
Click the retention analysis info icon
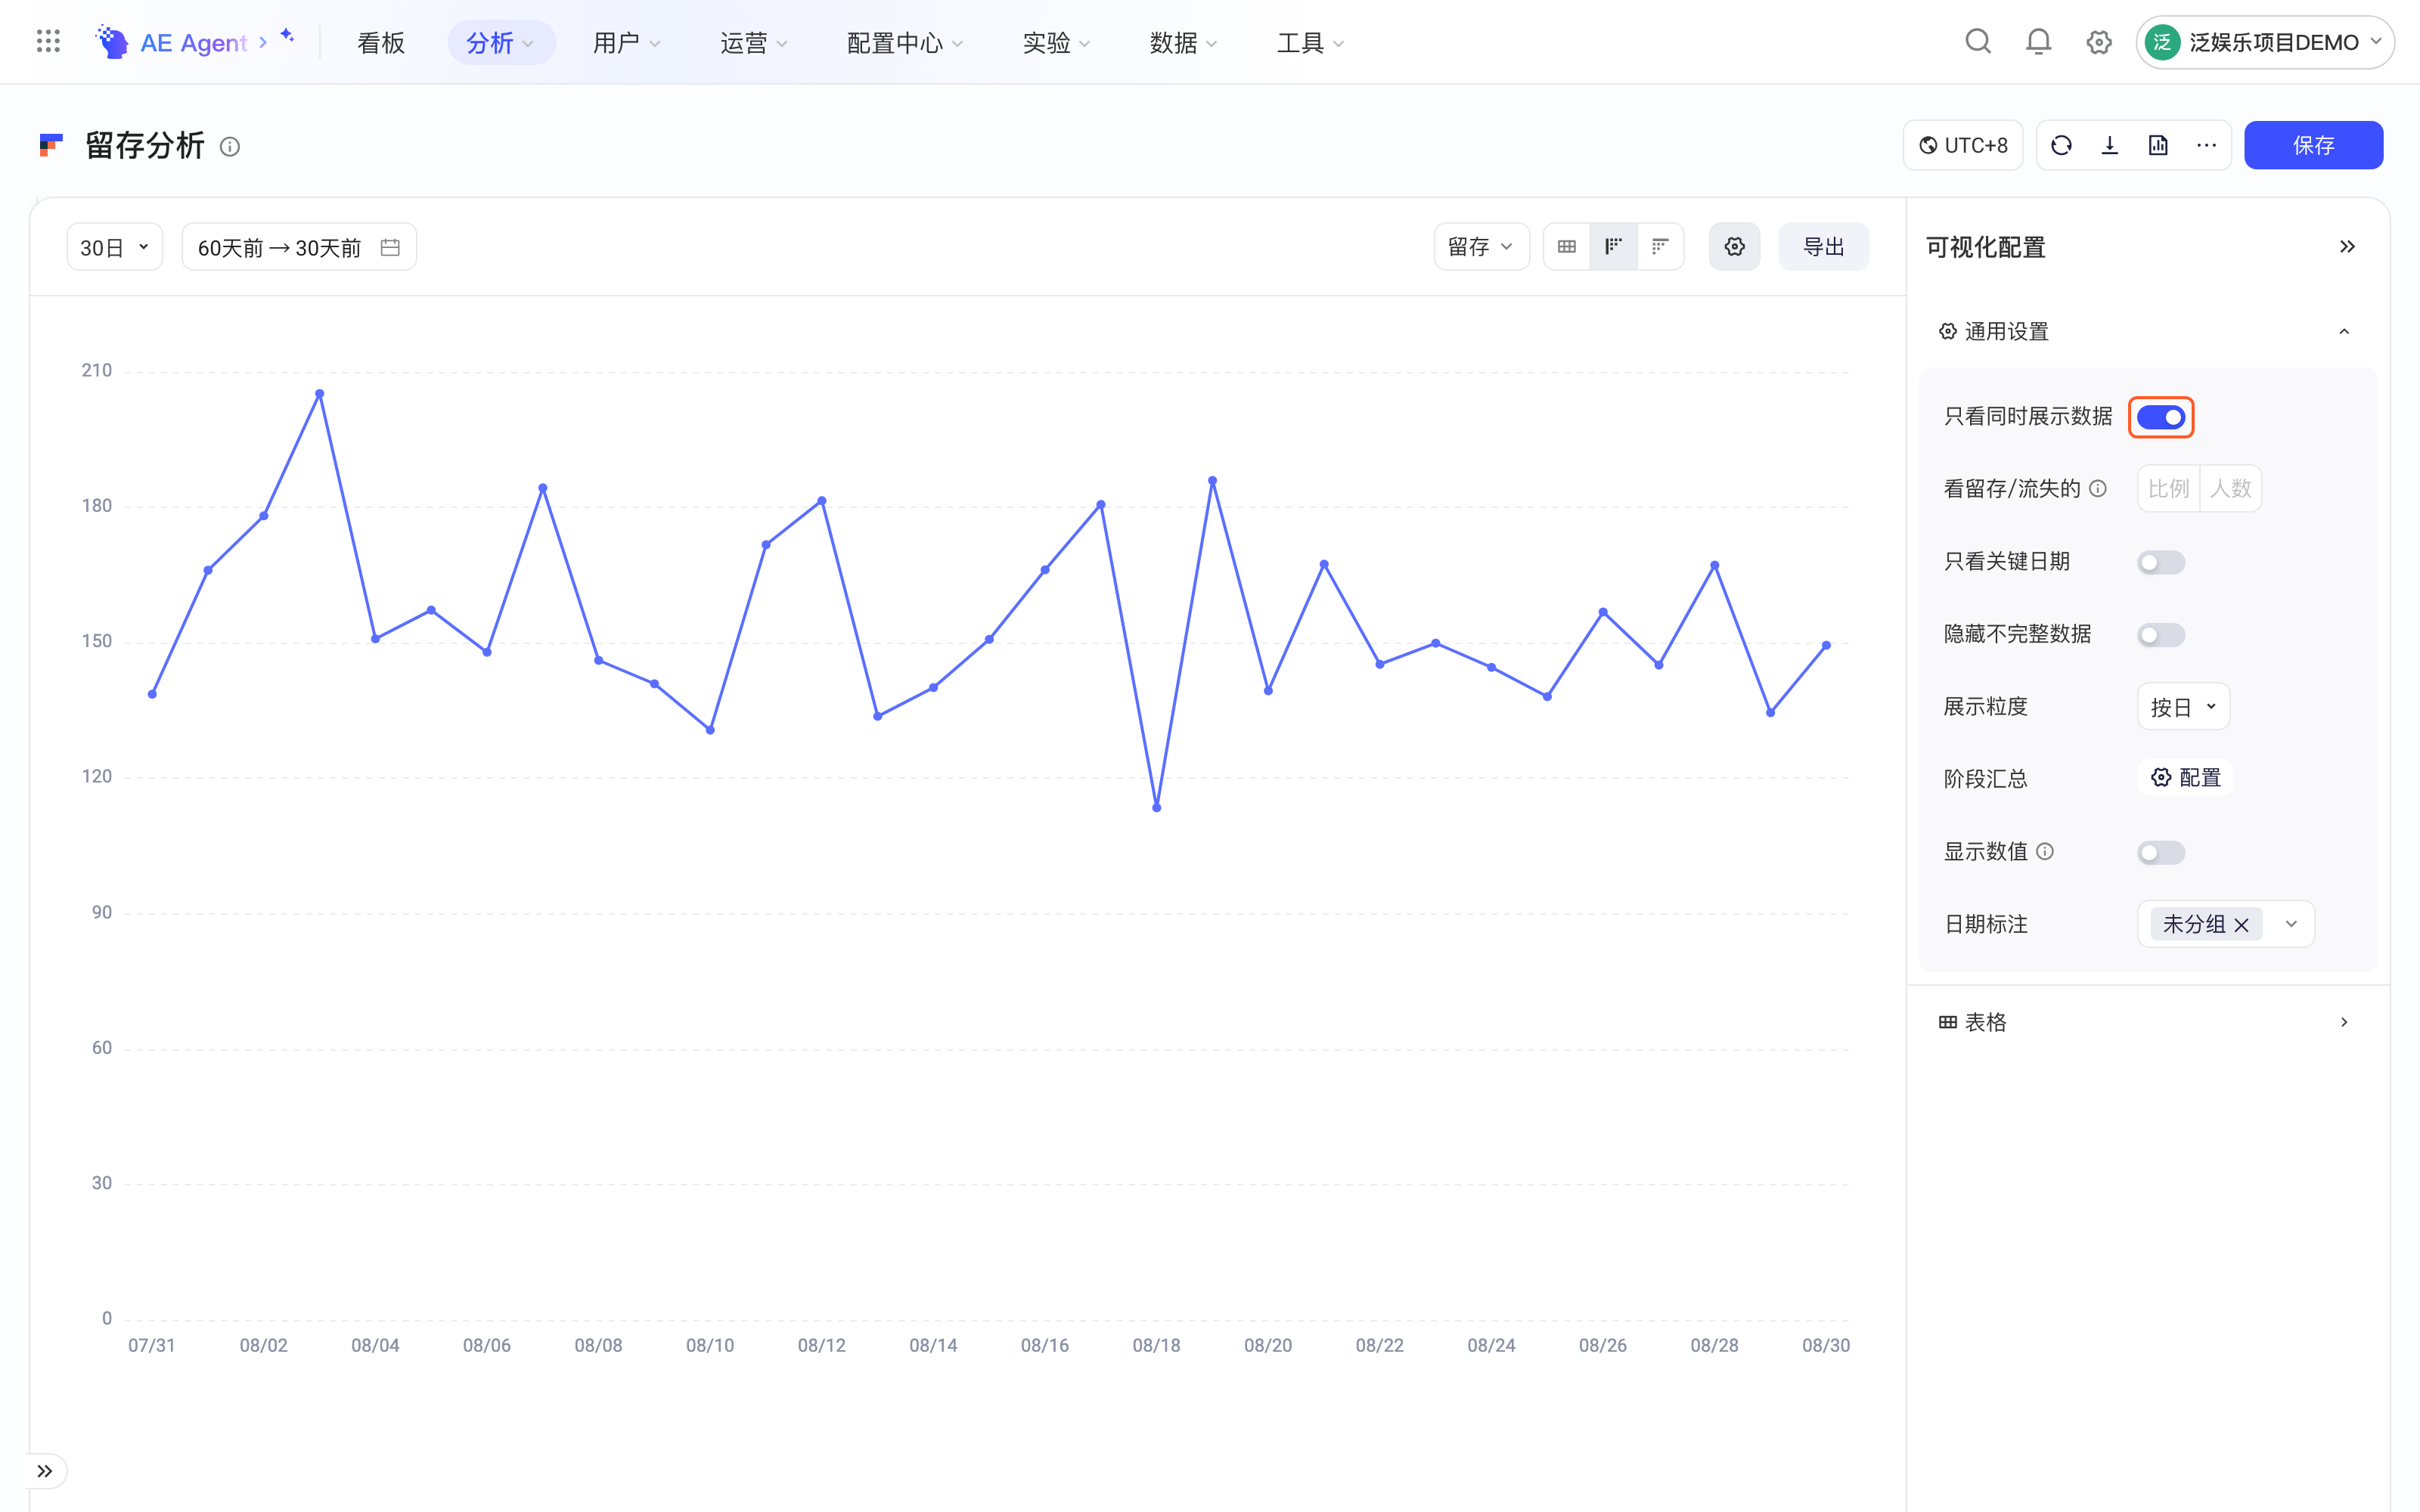(230, 147)
